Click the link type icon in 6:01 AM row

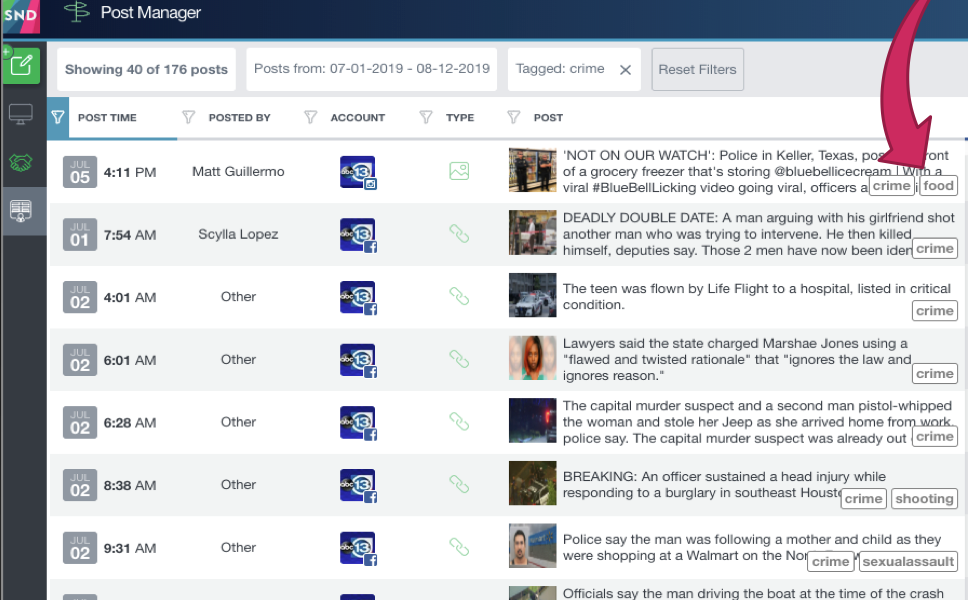tap(459, 359)
